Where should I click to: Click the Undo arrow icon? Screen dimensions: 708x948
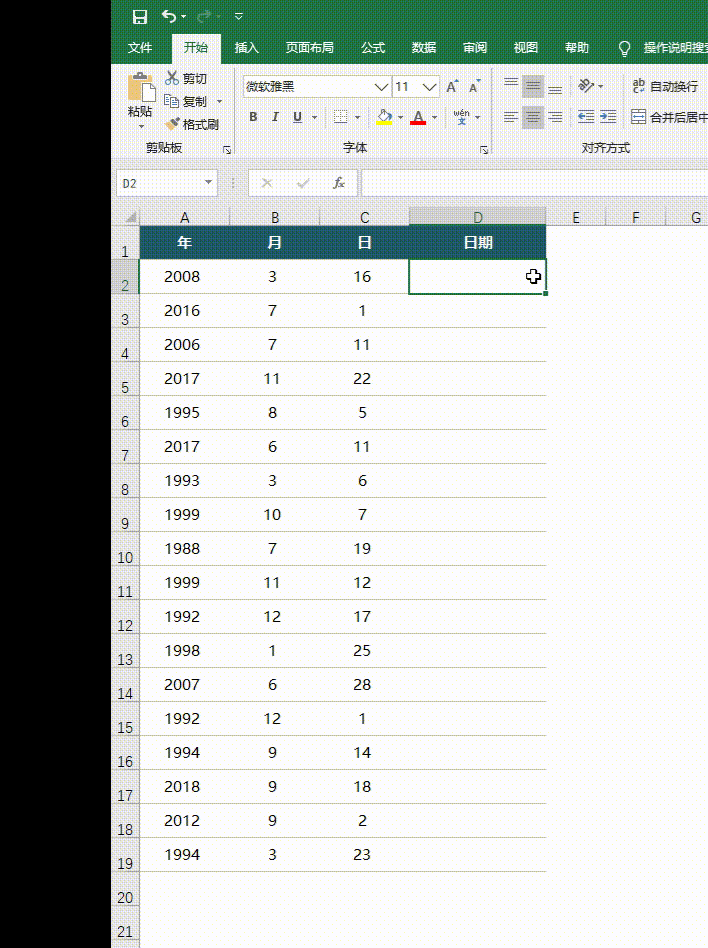pyautogui.click(x=169, y=16)
